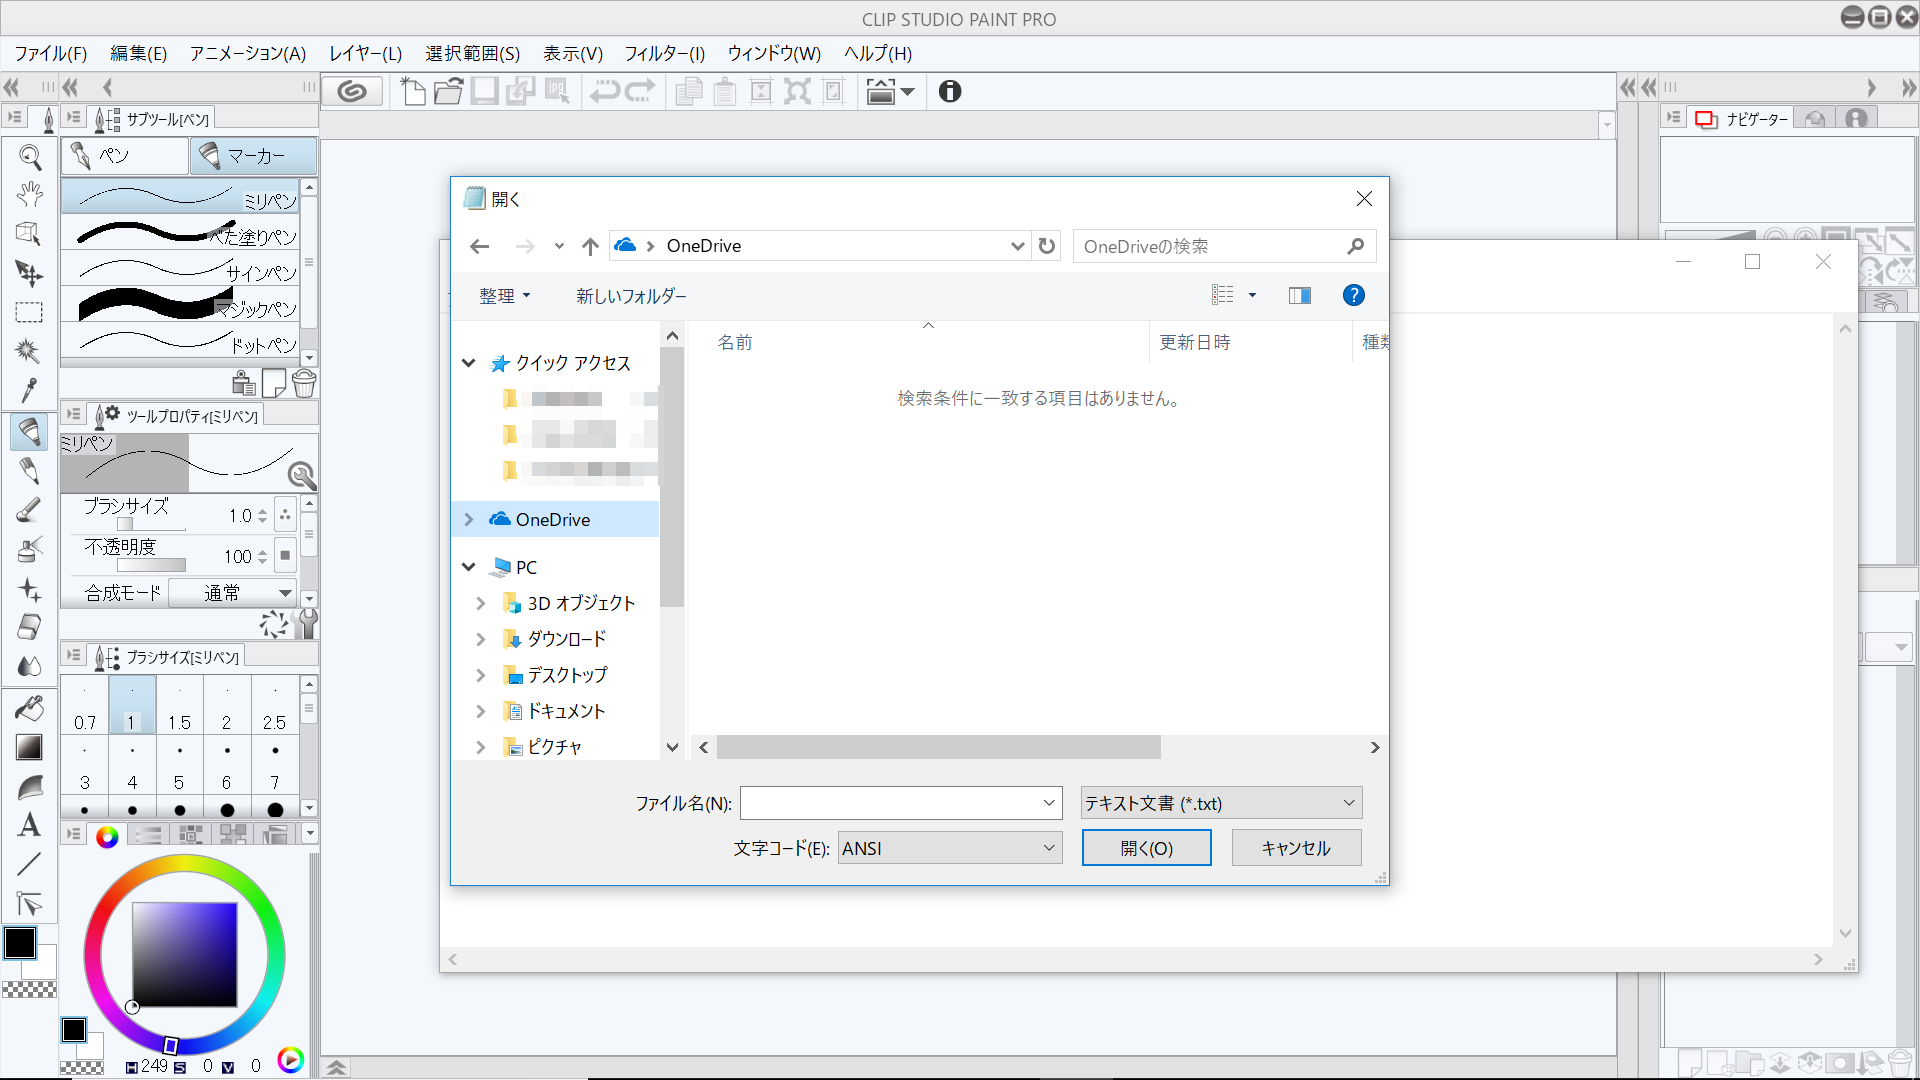
Task: Select the Text tool
Action: coord(30,825)
